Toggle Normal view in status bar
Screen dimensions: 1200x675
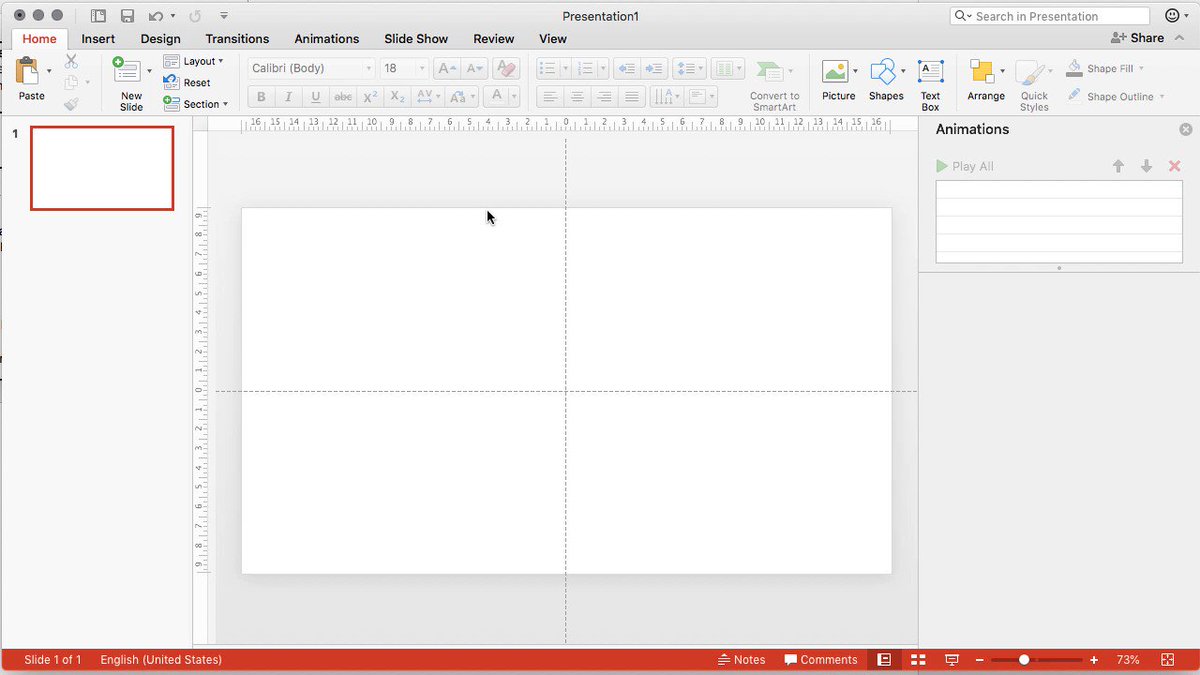(x=884, y=660)
